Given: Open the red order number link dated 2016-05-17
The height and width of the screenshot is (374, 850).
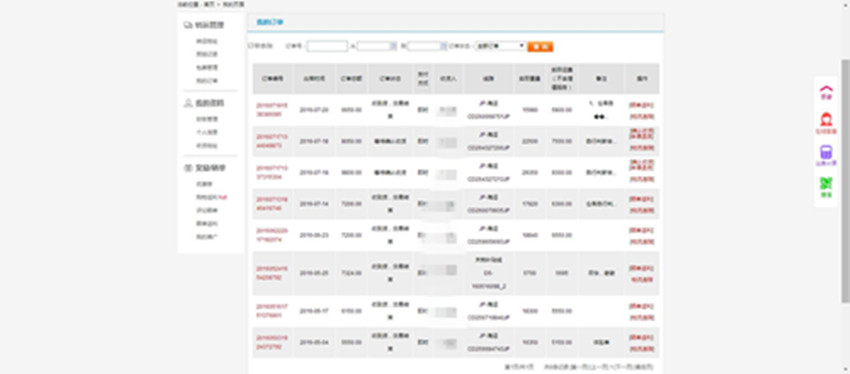Looking at the screenshot, I should 272,311.
